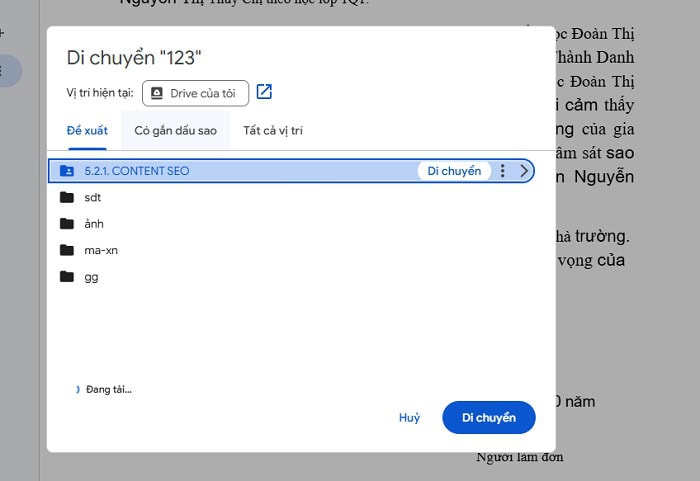Image resolution: width=700 pixels, height=481 pixels.
Task: Click the Drive icon in location chip
Action: click(x=157, y=93)
